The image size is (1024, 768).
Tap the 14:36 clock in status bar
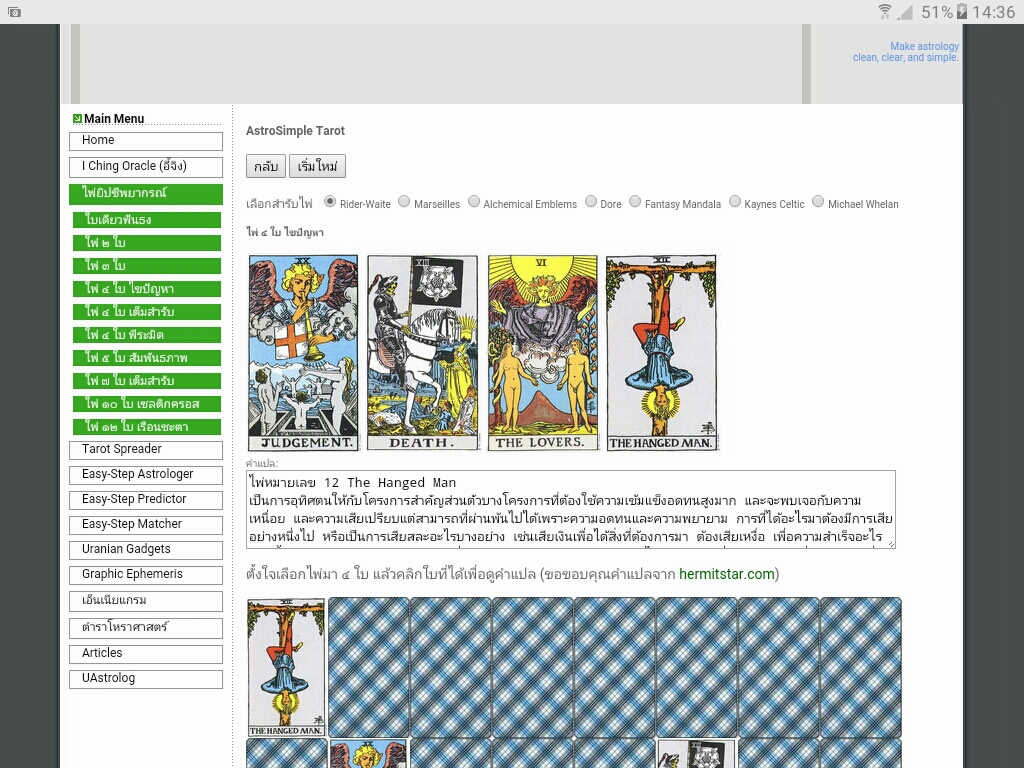[x=993, y=12]
